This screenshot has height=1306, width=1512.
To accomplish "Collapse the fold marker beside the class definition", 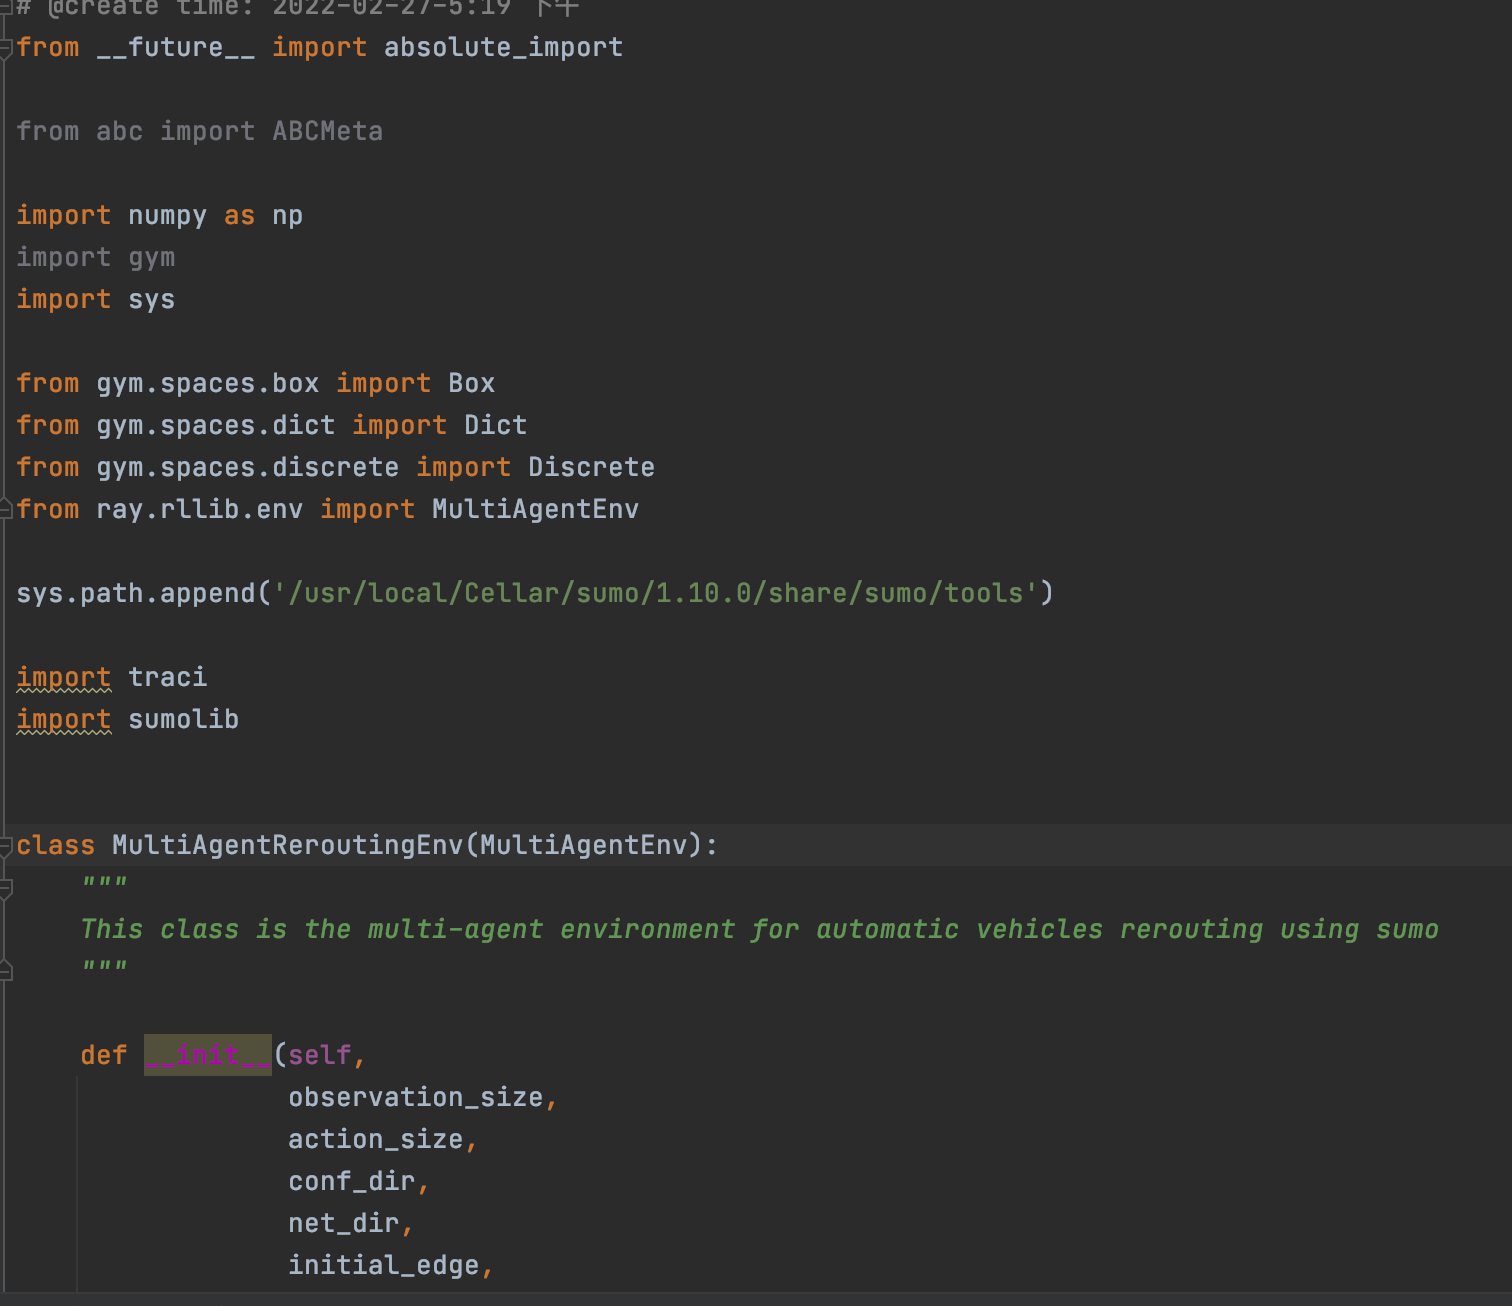I will pyautogui.click(x=6, y=843).
